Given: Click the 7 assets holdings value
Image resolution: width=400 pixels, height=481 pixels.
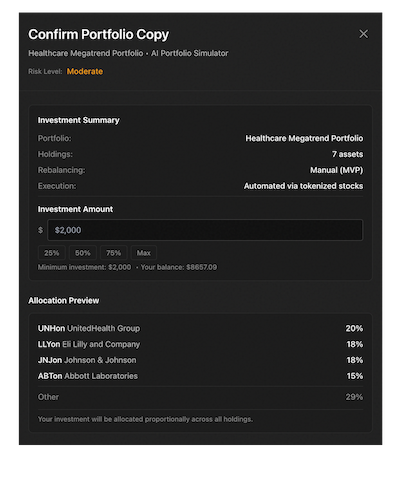Looking at the screenshot, I should coord(347,154).
